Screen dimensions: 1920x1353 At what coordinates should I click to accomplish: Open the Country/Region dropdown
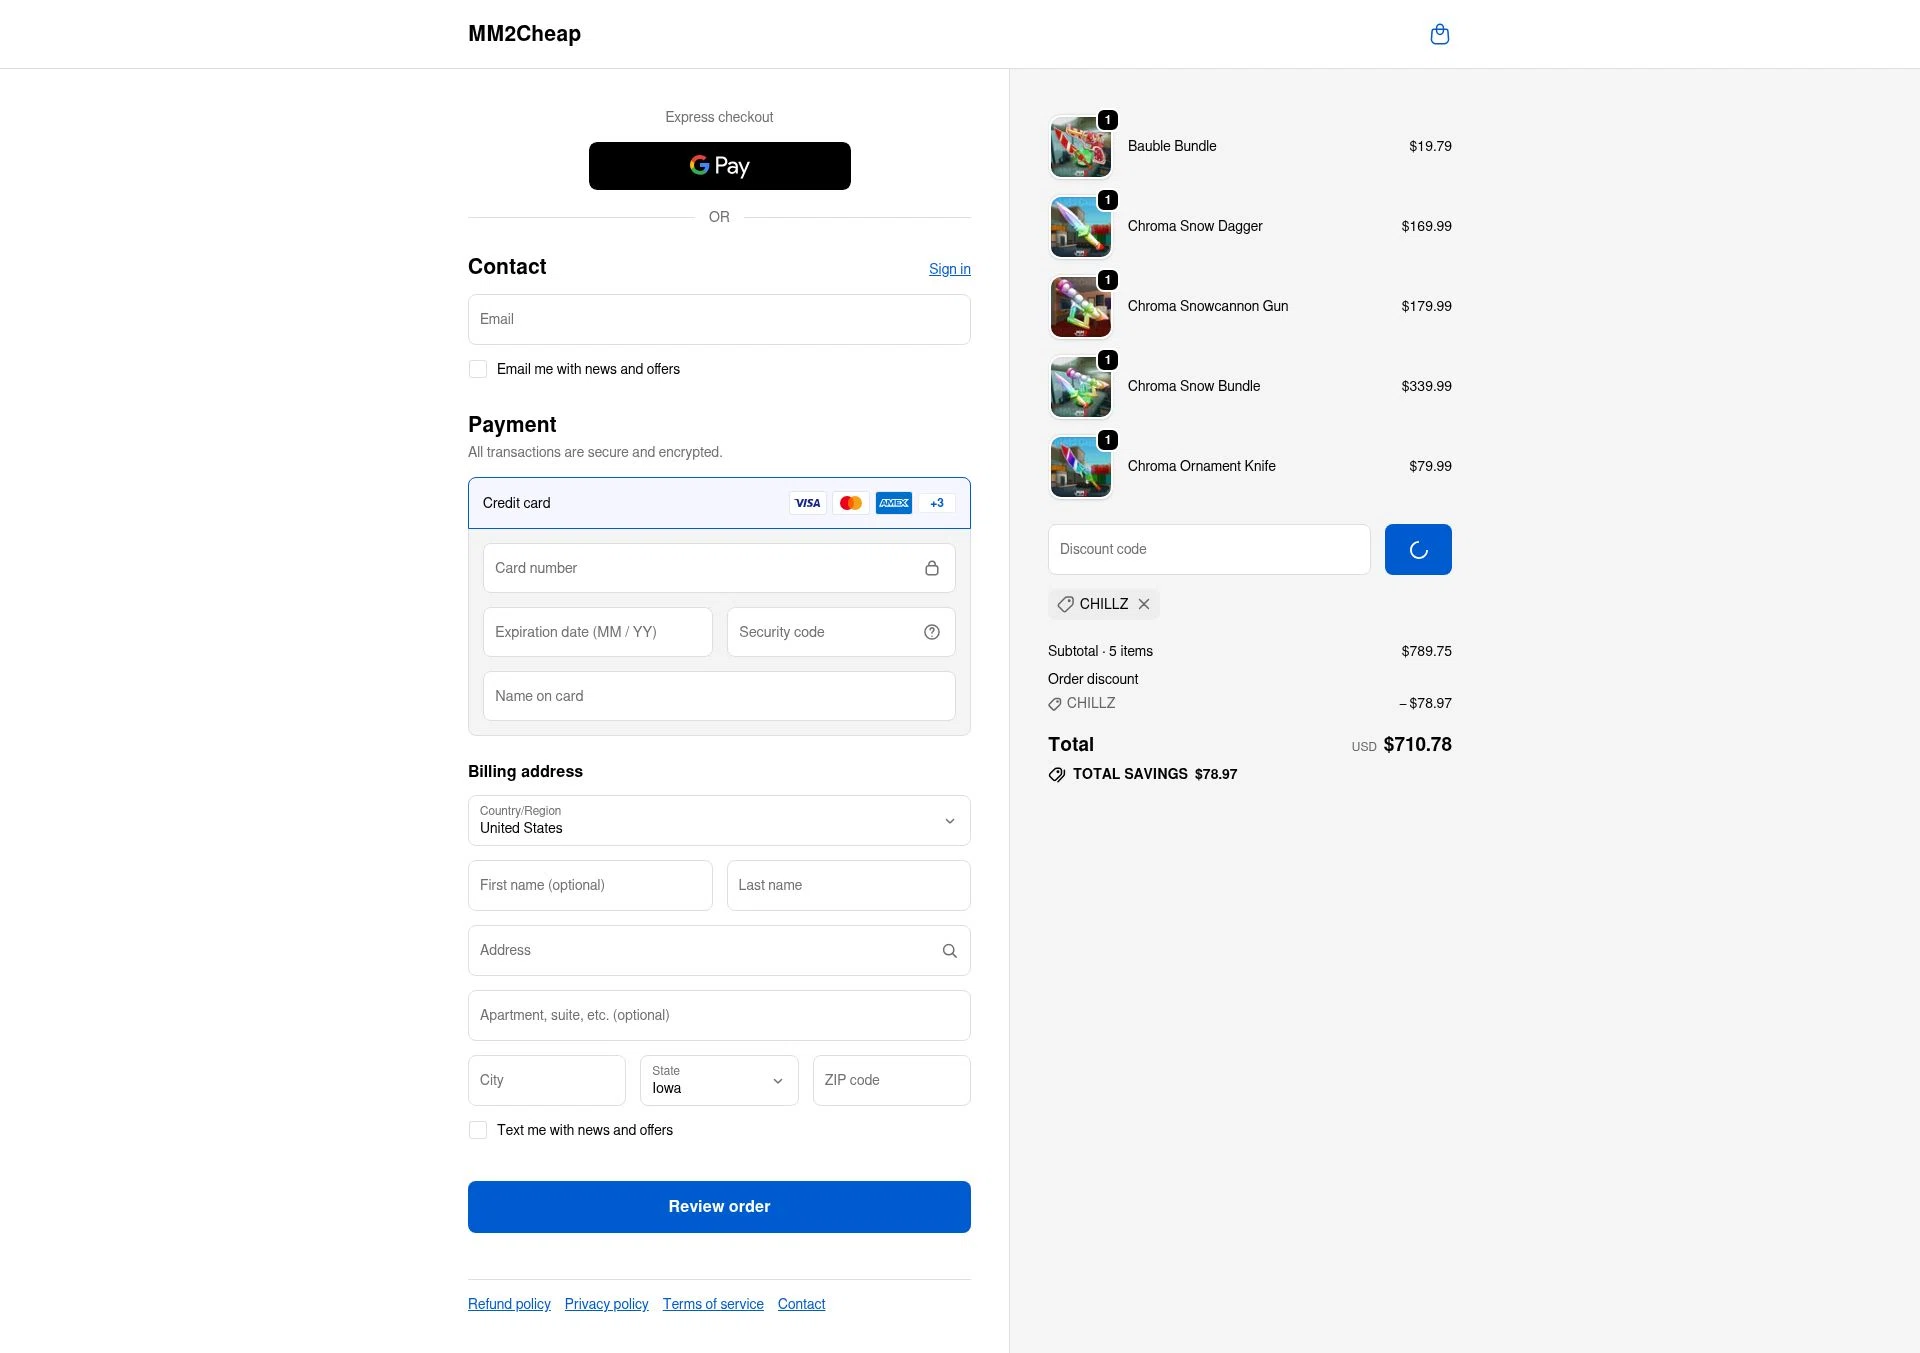click(719, 820)
